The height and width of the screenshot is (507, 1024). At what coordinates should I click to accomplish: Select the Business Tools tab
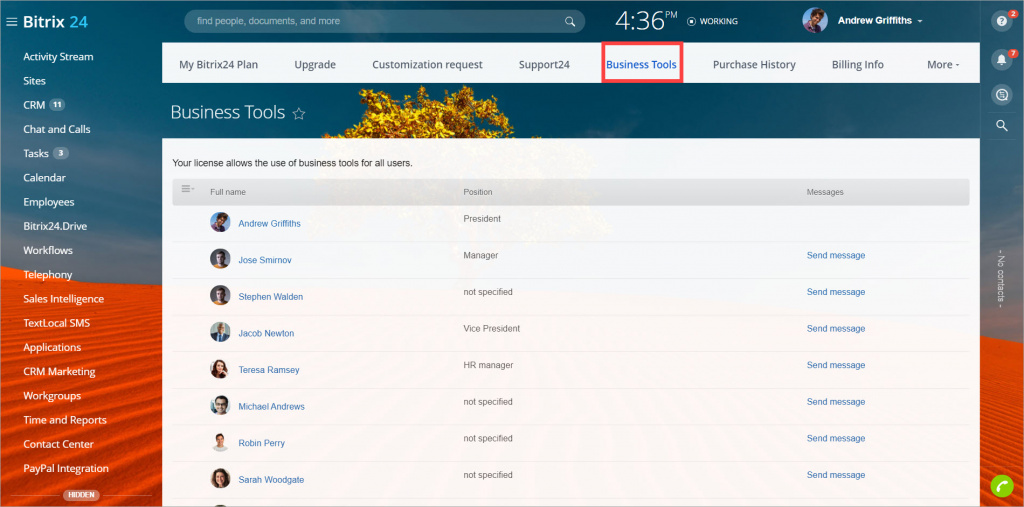(641, 65)
